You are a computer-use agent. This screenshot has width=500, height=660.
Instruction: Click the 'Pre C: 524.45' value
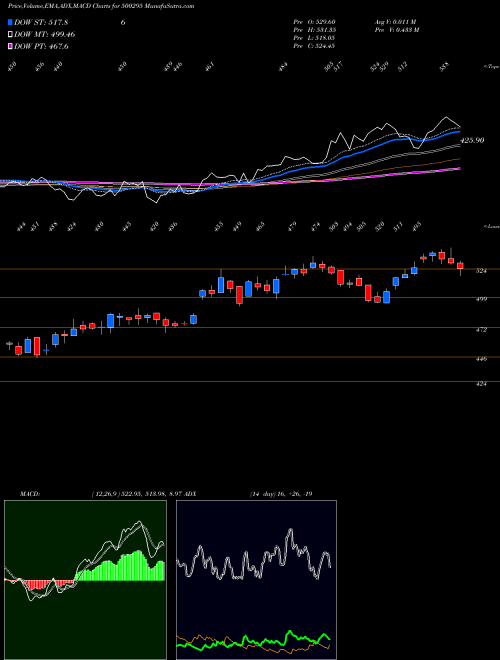(x=314, y=46)
